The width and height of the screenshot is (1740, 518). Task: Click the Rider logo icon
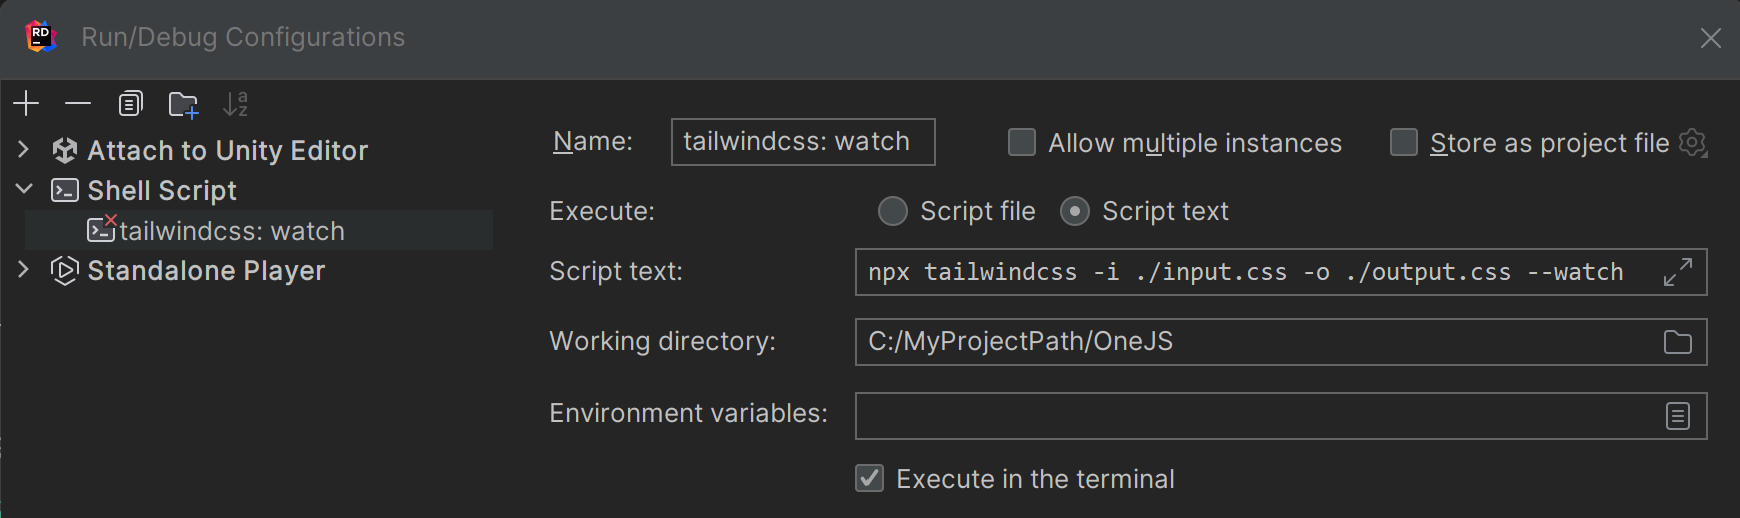point(41,37)
